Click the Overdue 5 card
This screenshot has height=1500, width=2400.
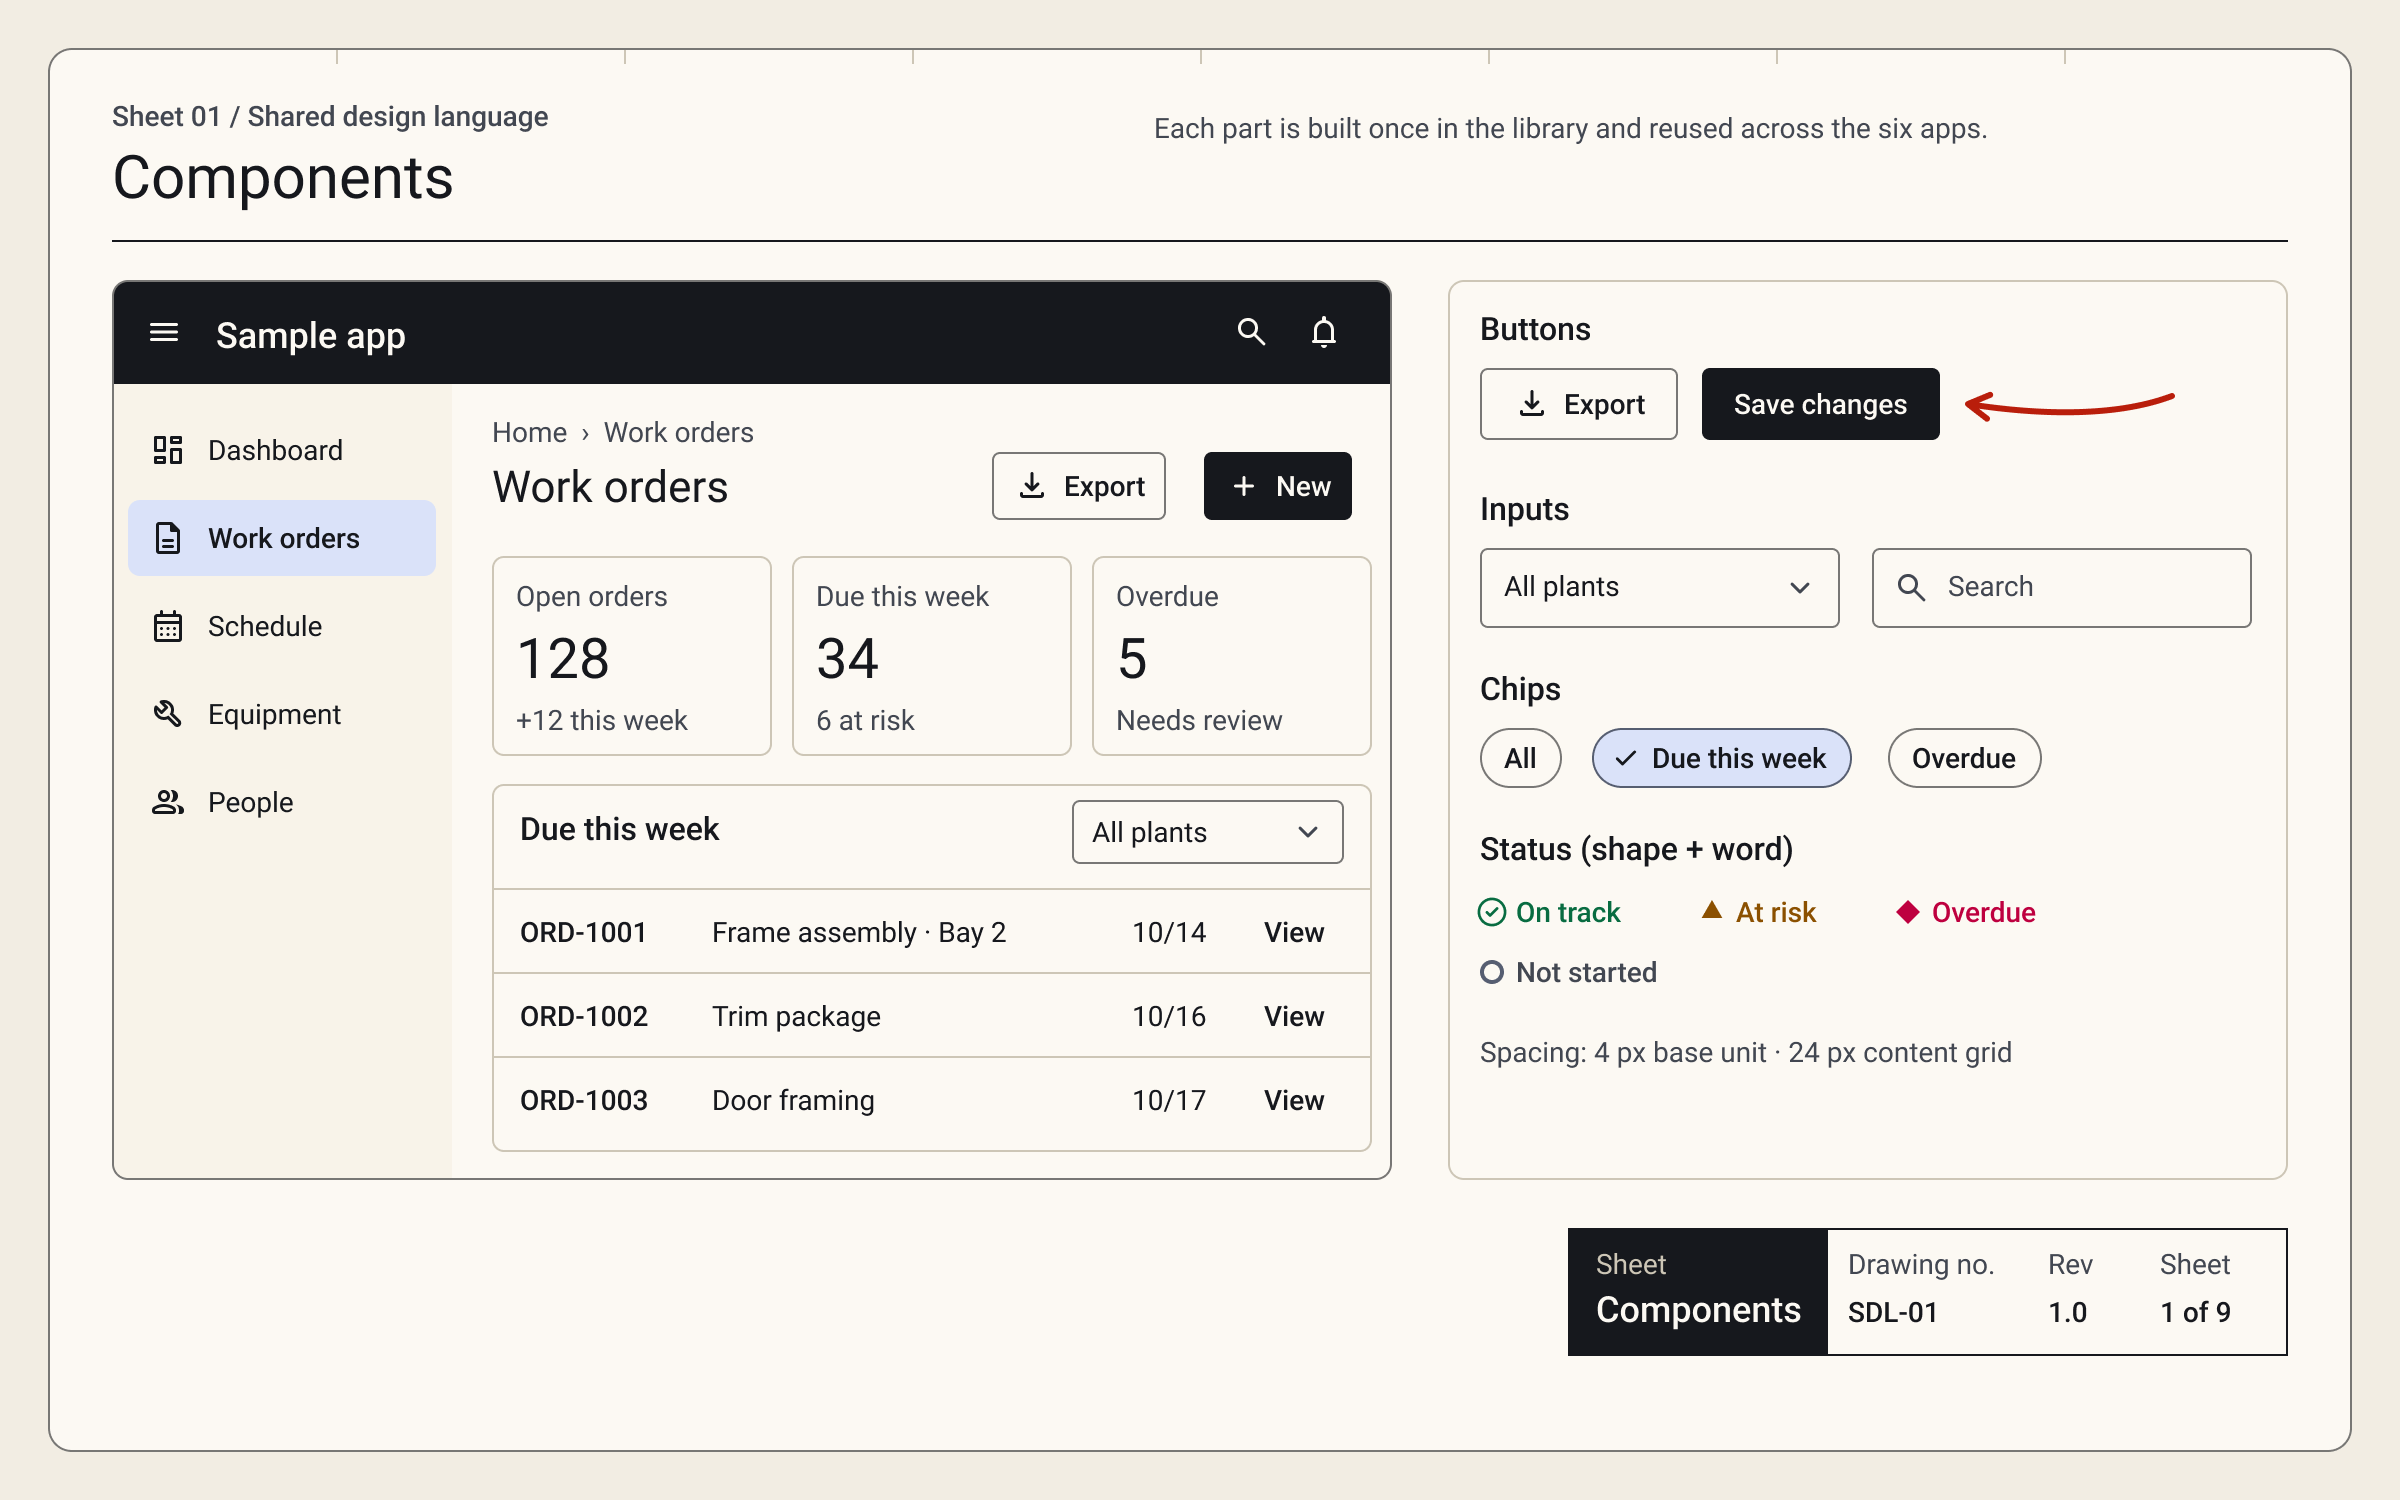pos(1232,656)
